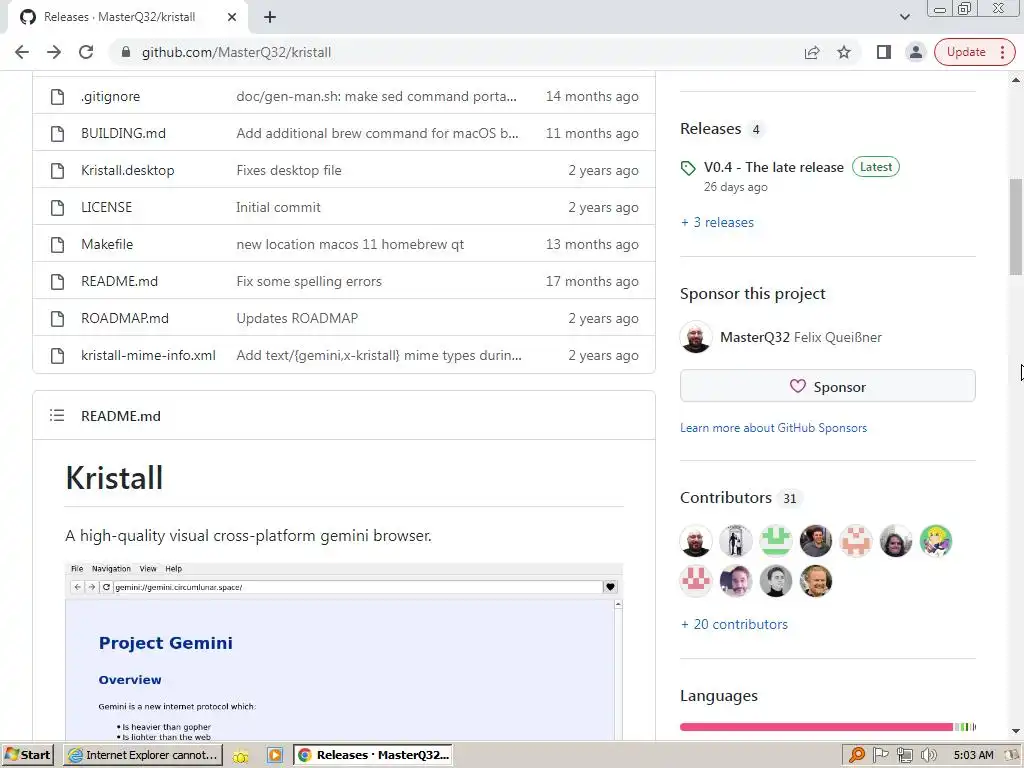
Task: Open commit 'Fixes desktop file'
Action: click(289, 170)
